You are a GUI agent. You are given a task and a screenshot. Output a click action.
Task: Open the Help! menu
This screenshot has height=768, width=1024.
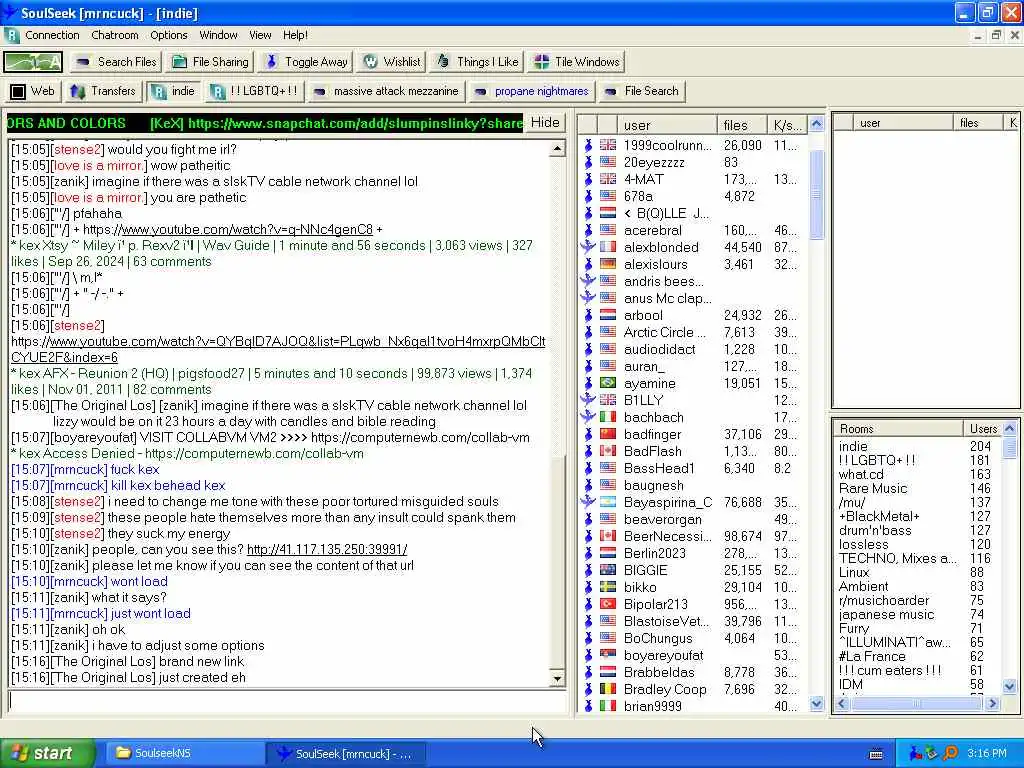pyautogui.click(x=295, y=35)
